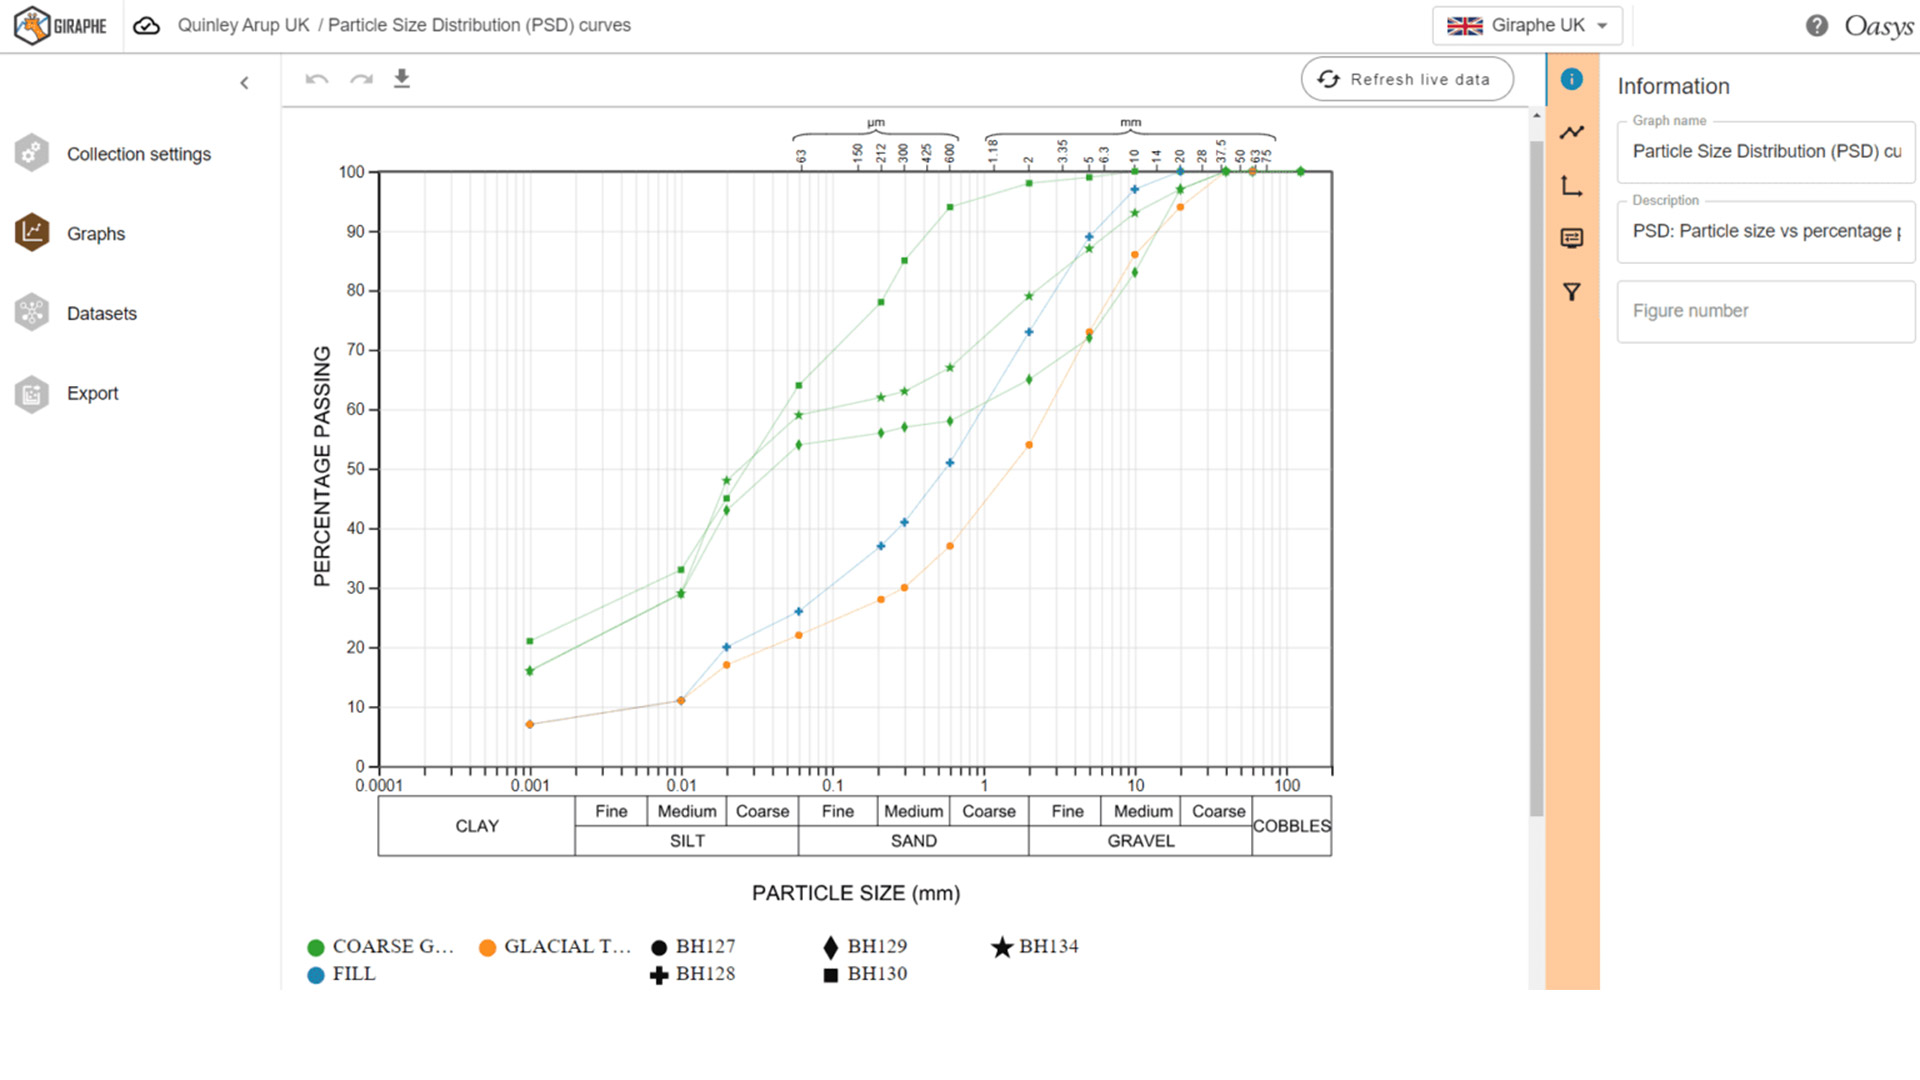Collapse the left sidebar with the chevron

coord(244,83)
